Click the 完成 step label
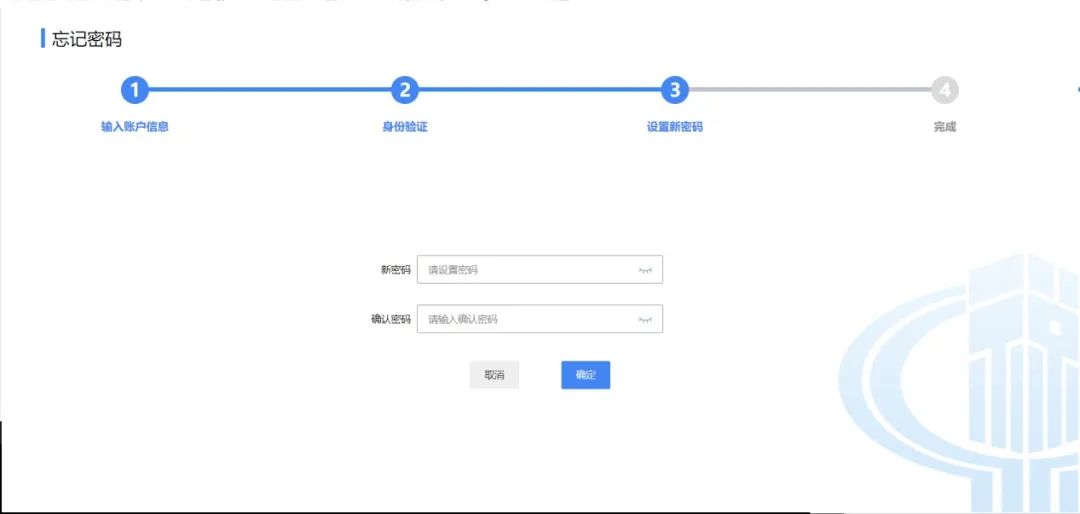The width and height of the screenshot is (1080, 514). click(945, 127)
